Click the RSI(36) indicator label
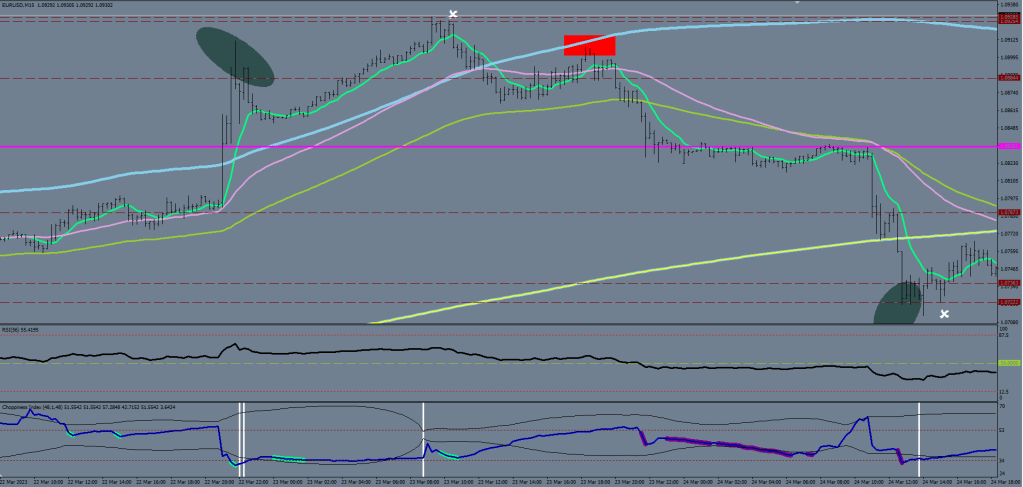 coord(18,329)
